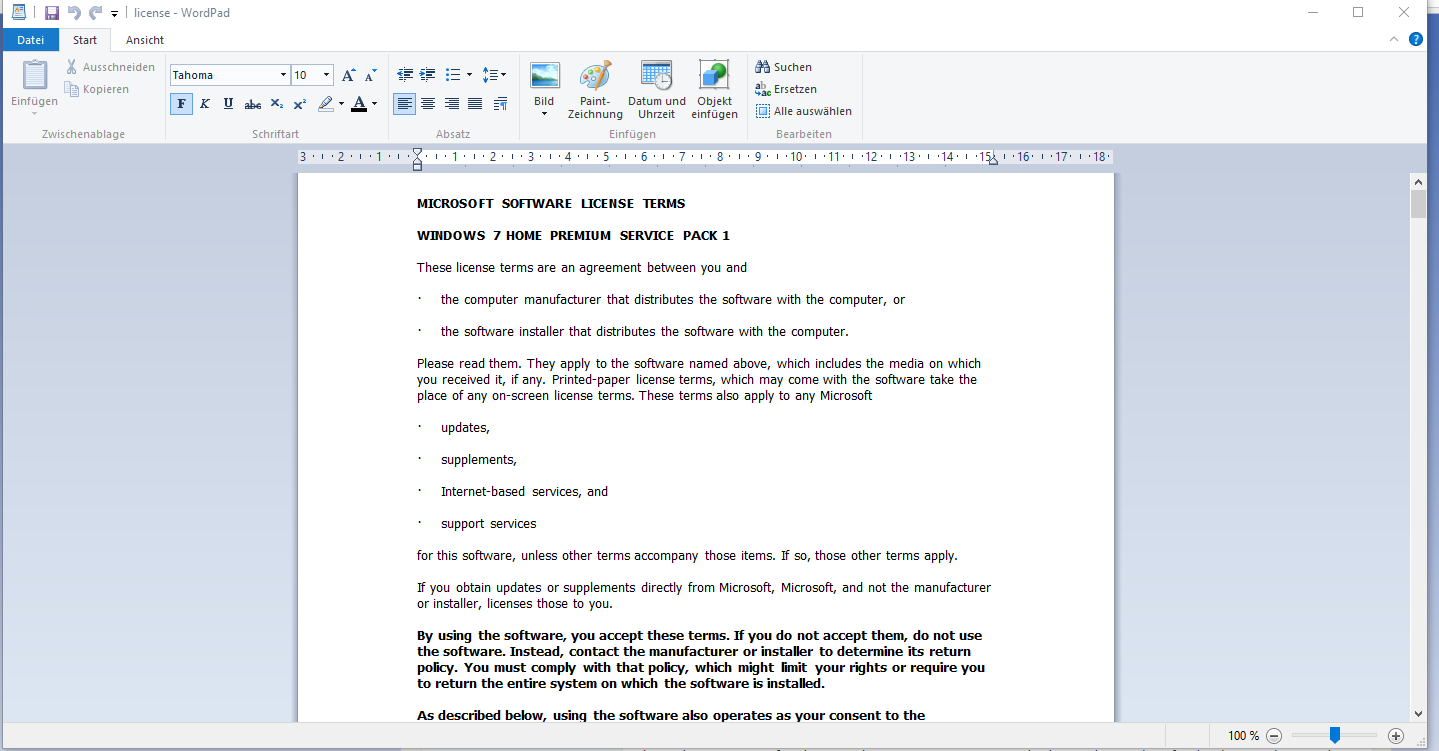1439x751 pixels.
Task: Click Kopieren to copy selection
Action: click(x=97, y=89)
